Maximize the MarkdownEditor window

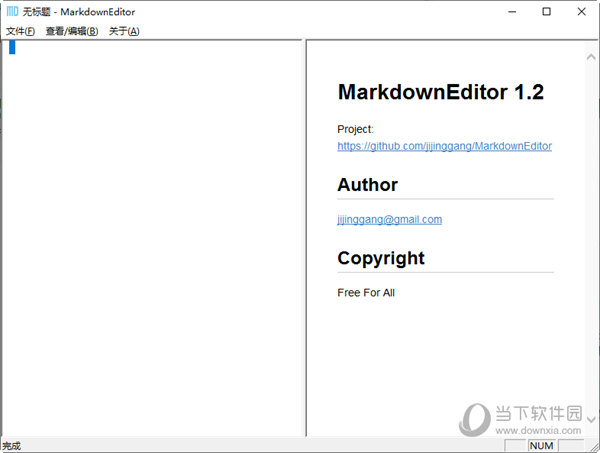pos(546,12)
